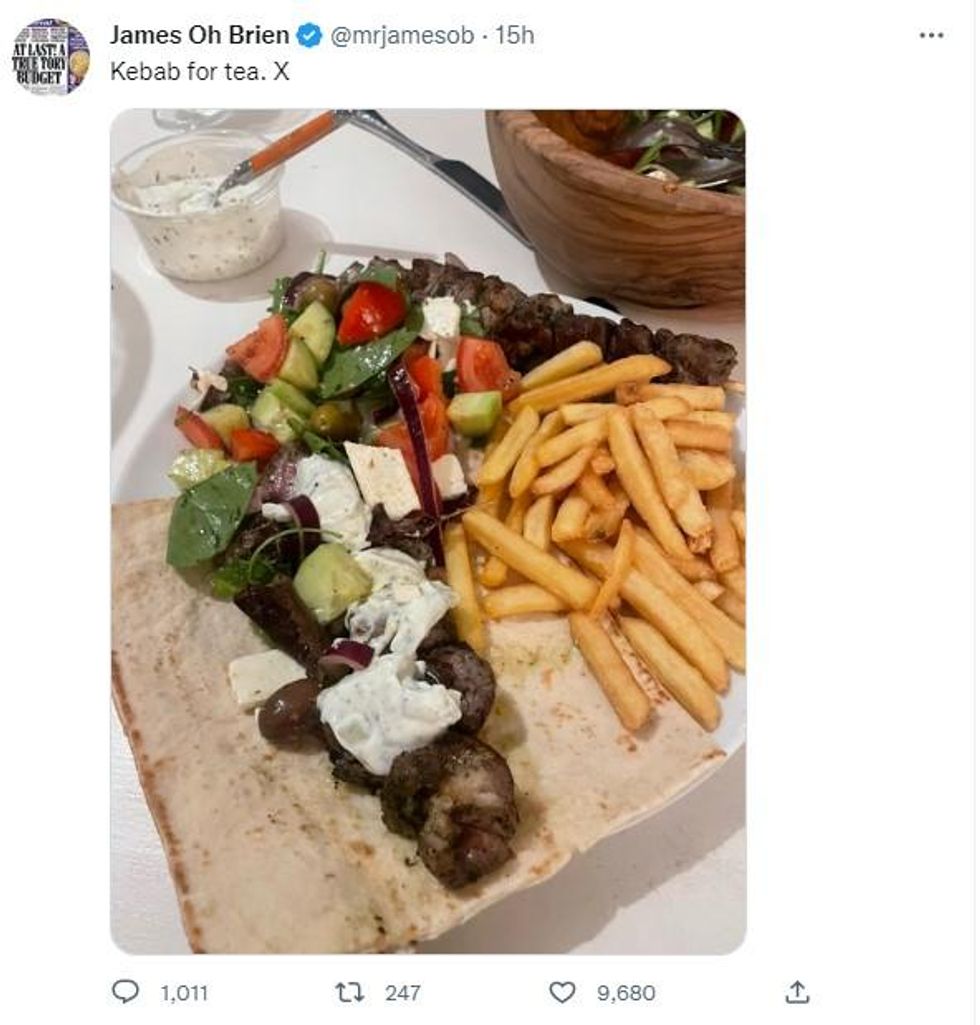Screen dimensions: 980x1025
Task: Click the 15h timestamp link
Action: tap(515, 36)
